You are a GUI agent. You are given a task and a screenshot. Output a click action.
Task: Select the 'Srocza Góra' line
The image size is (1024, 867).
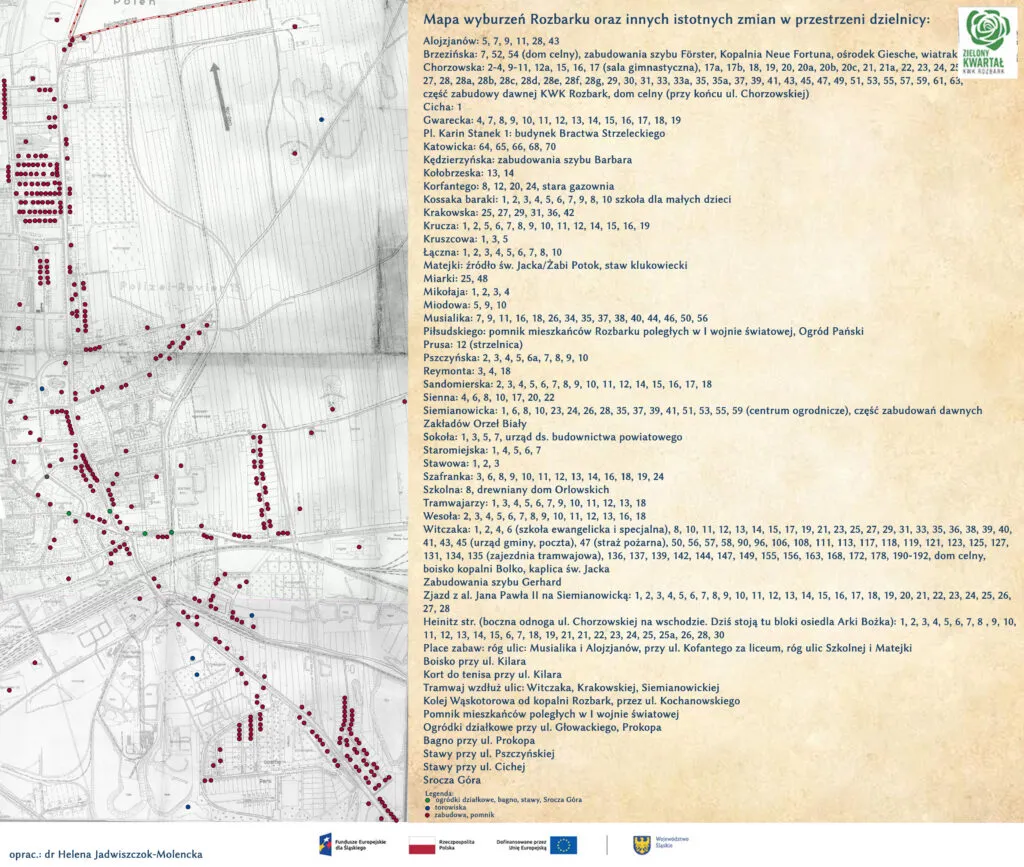(x=452, y=780)
